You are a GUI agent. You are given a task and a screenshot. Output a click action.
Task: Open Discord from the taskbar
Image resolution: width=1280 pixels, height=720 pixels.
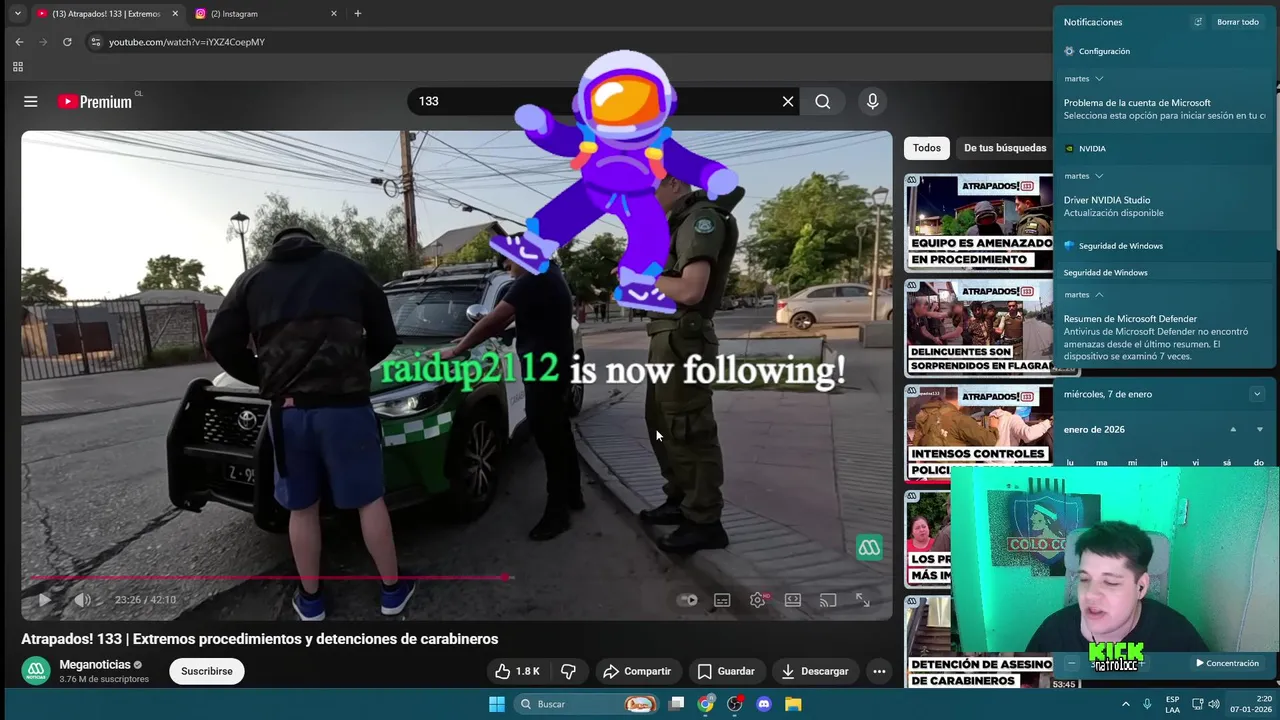point(764,704)
